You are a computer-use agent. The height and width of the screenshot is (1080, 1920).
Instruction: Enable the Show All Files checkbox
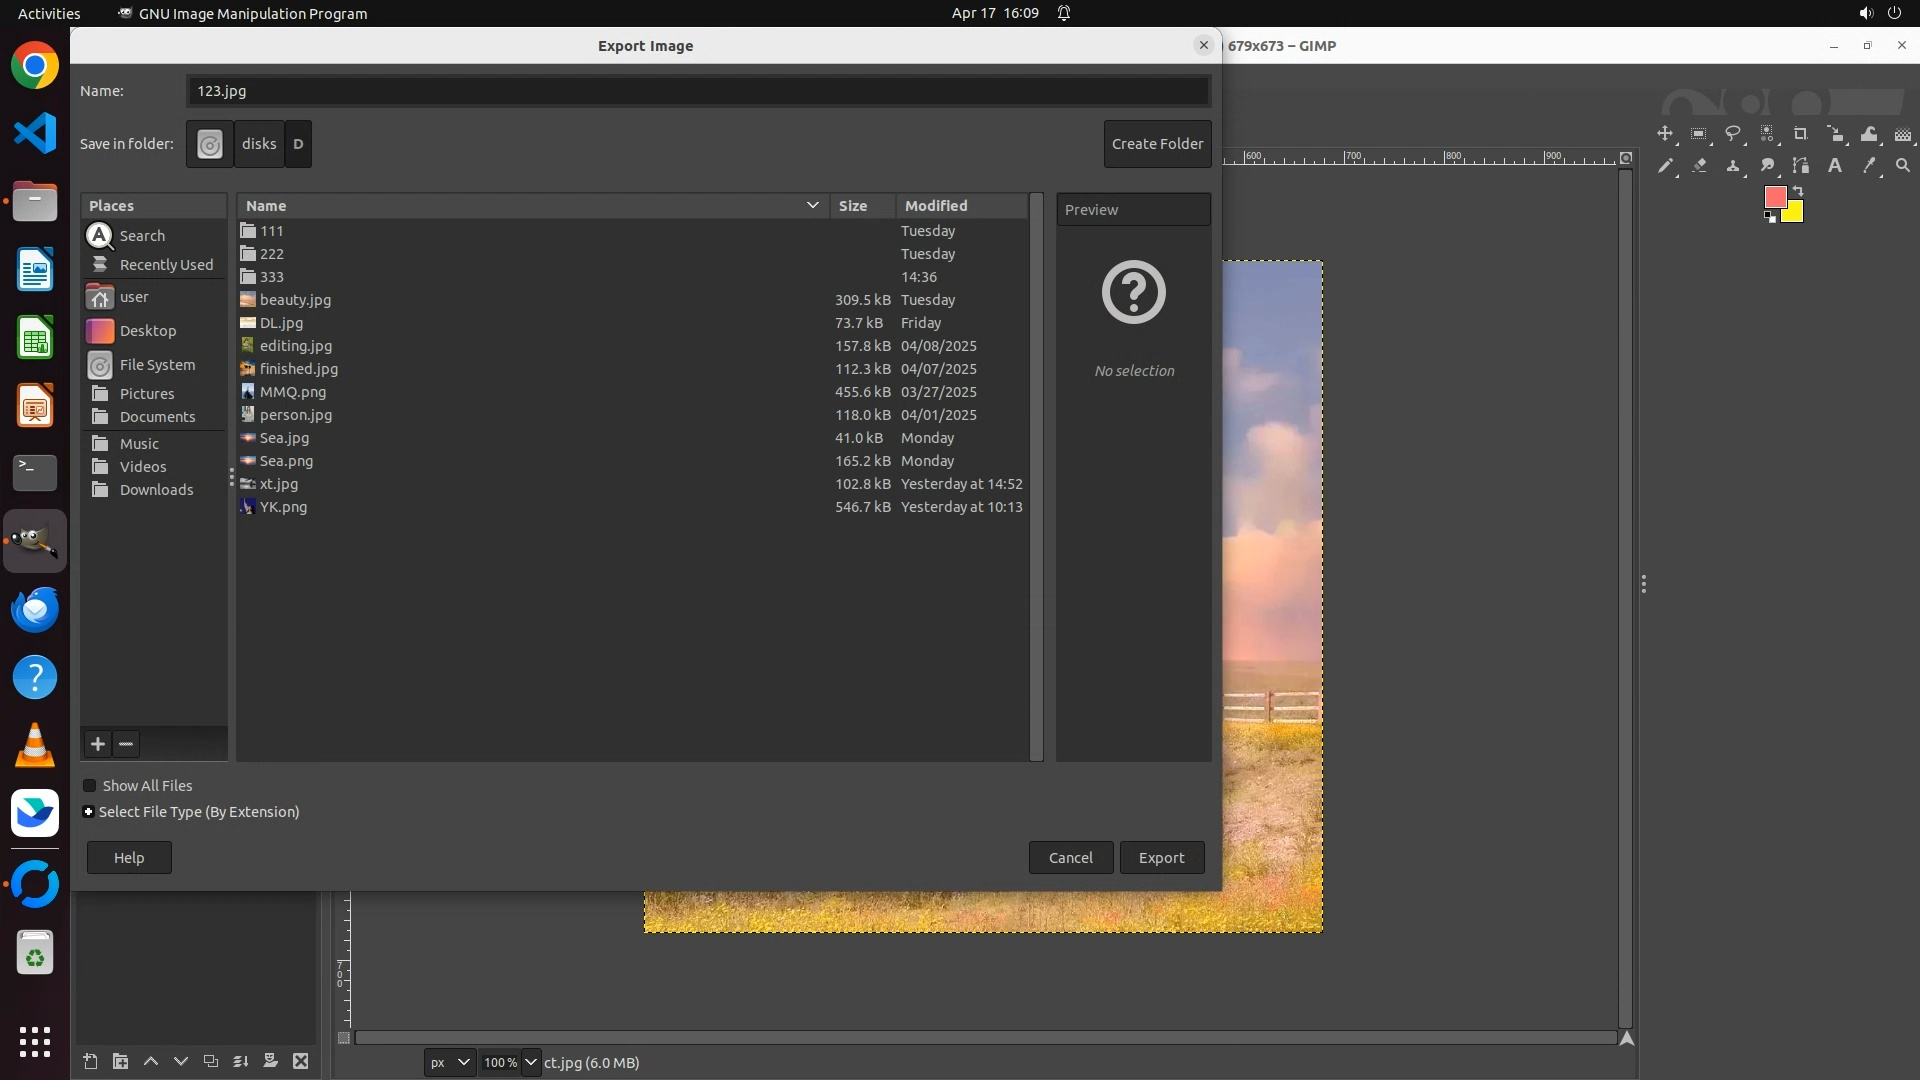(x=90, y=786)
